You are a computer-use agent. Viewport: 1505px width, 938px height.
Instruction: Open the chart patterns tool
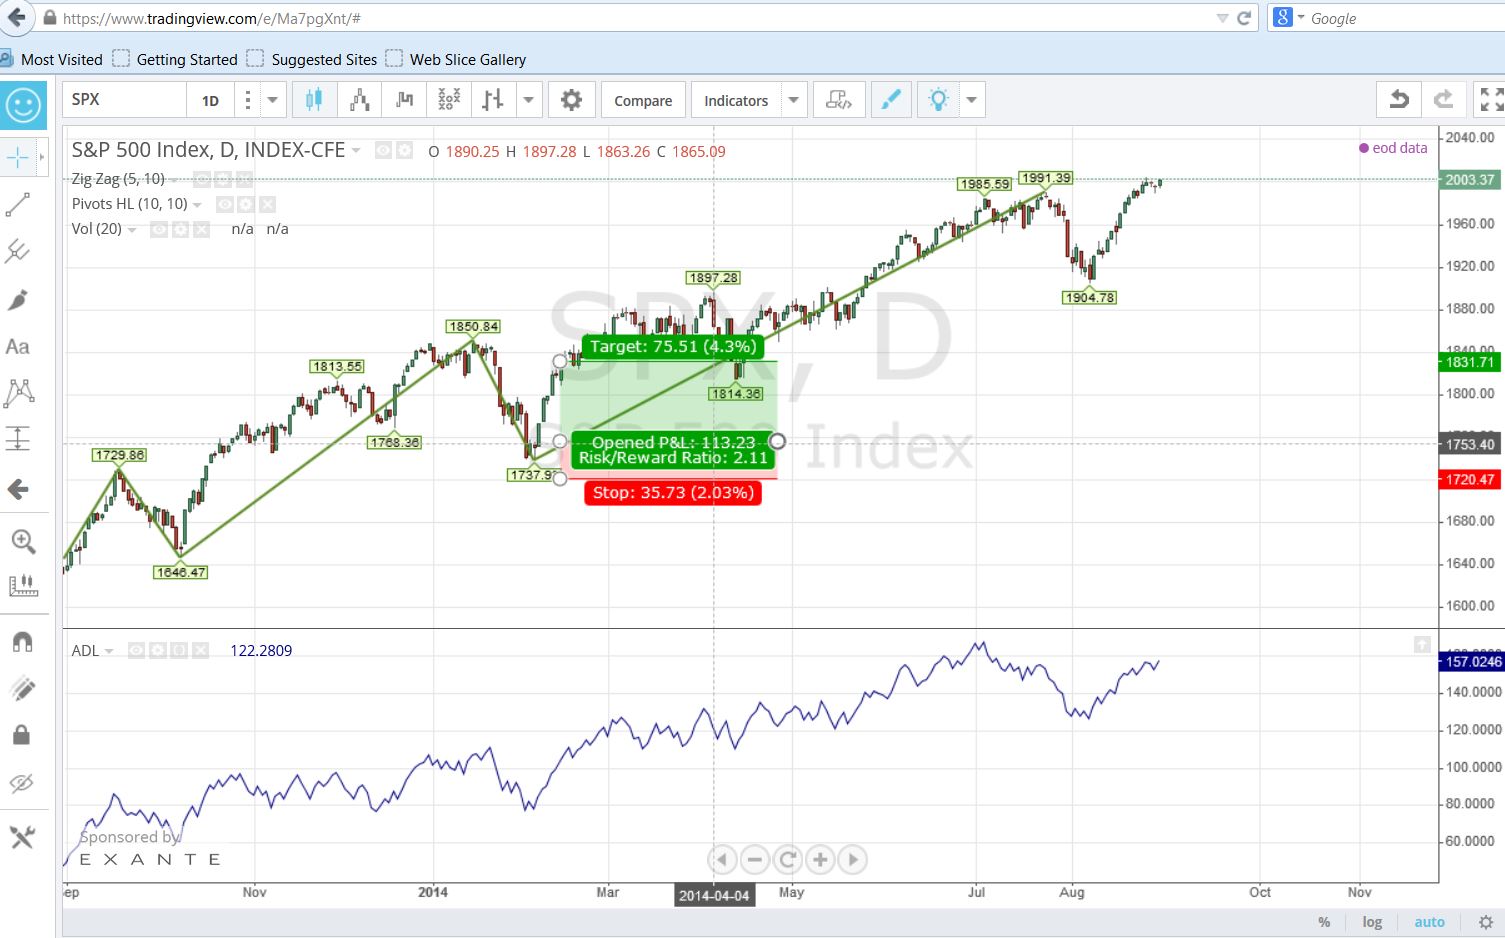coord(18,393)
